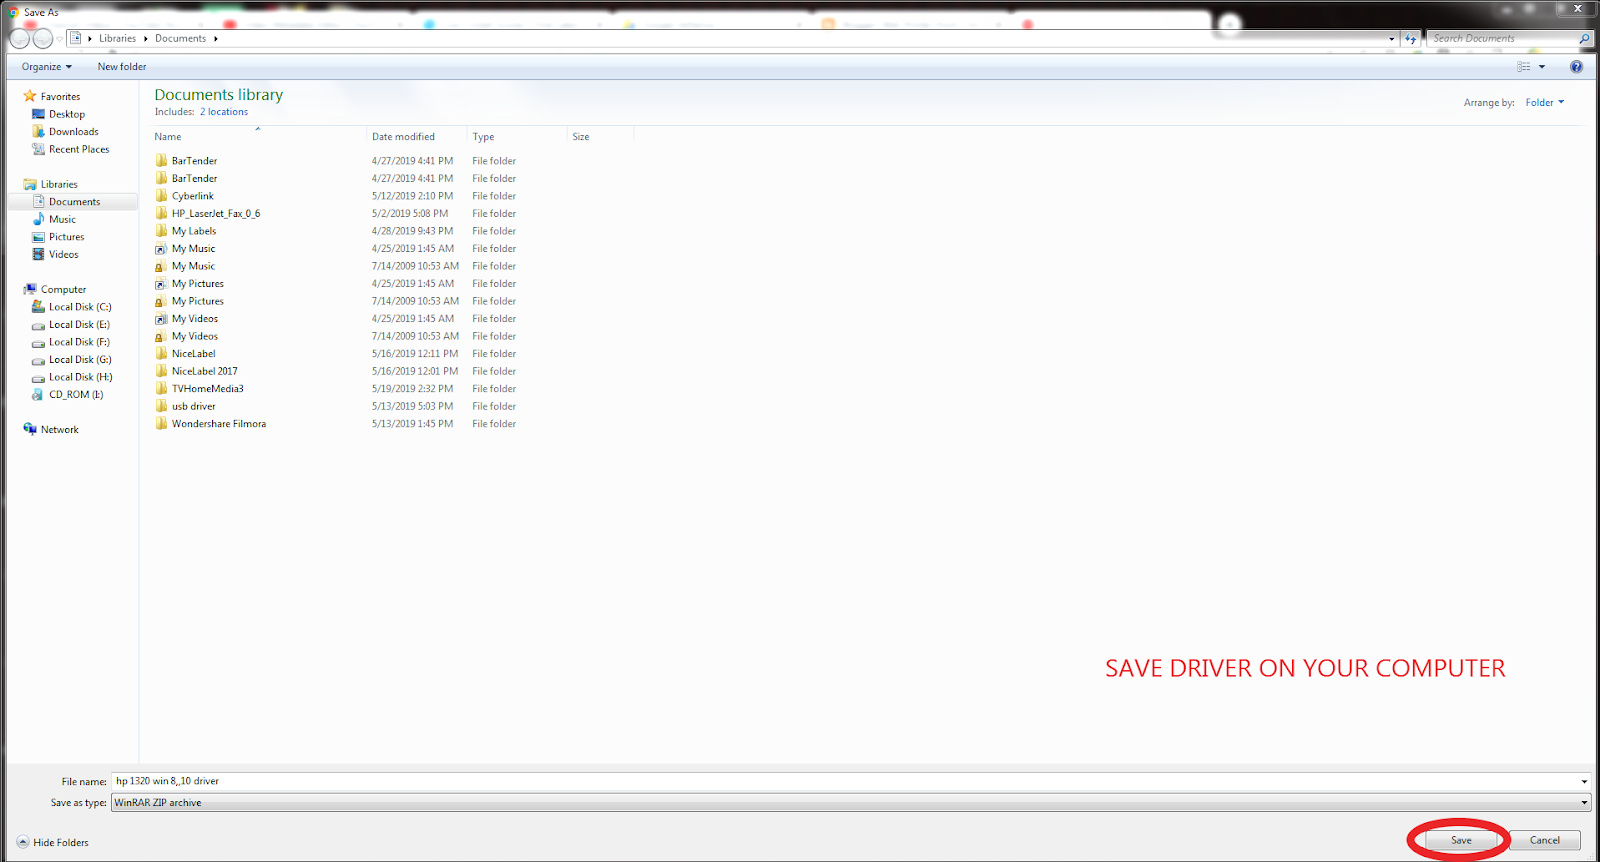Click the search magnifier icon
Viewport: 1600px width, 862px height.
click(1584, 39)
